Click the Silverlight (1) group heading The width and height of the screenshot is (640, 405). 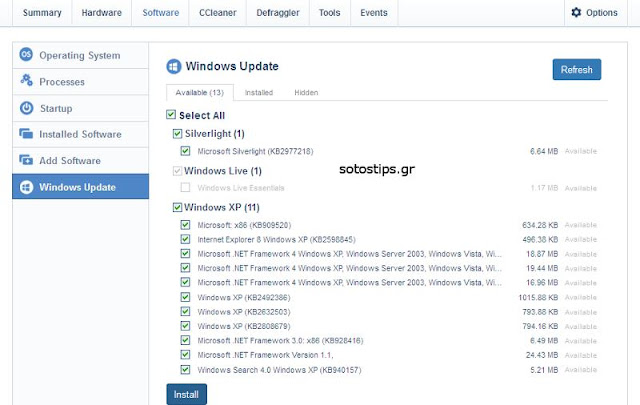(215, 134)
